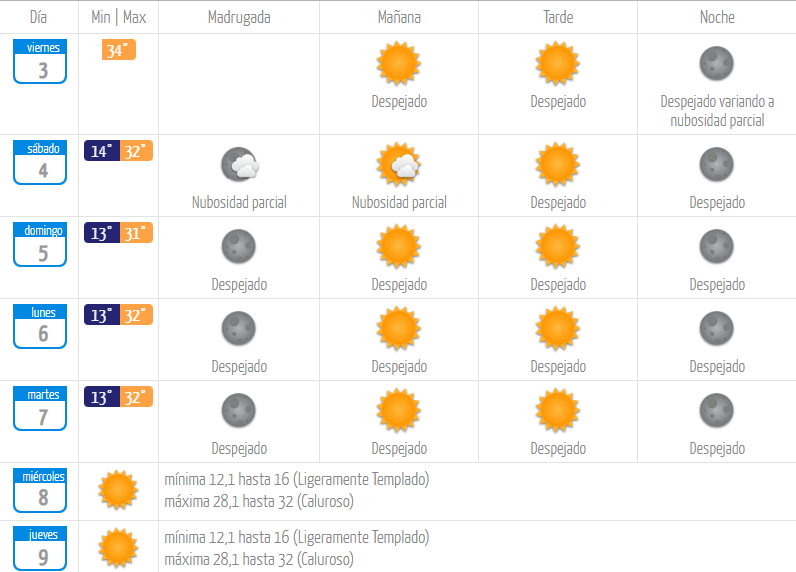Viewport: 796px width, 572px height.
Task: Open the viernes 3 calendar badge
Action: pyautogui.click(x=40, y=61)
